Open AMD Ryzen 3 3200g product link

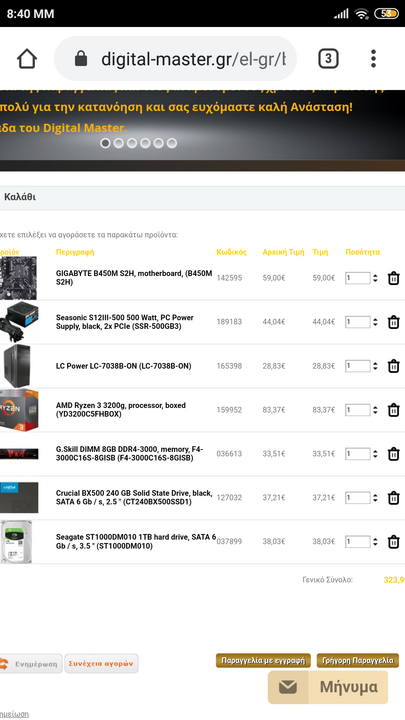[121, 410]
